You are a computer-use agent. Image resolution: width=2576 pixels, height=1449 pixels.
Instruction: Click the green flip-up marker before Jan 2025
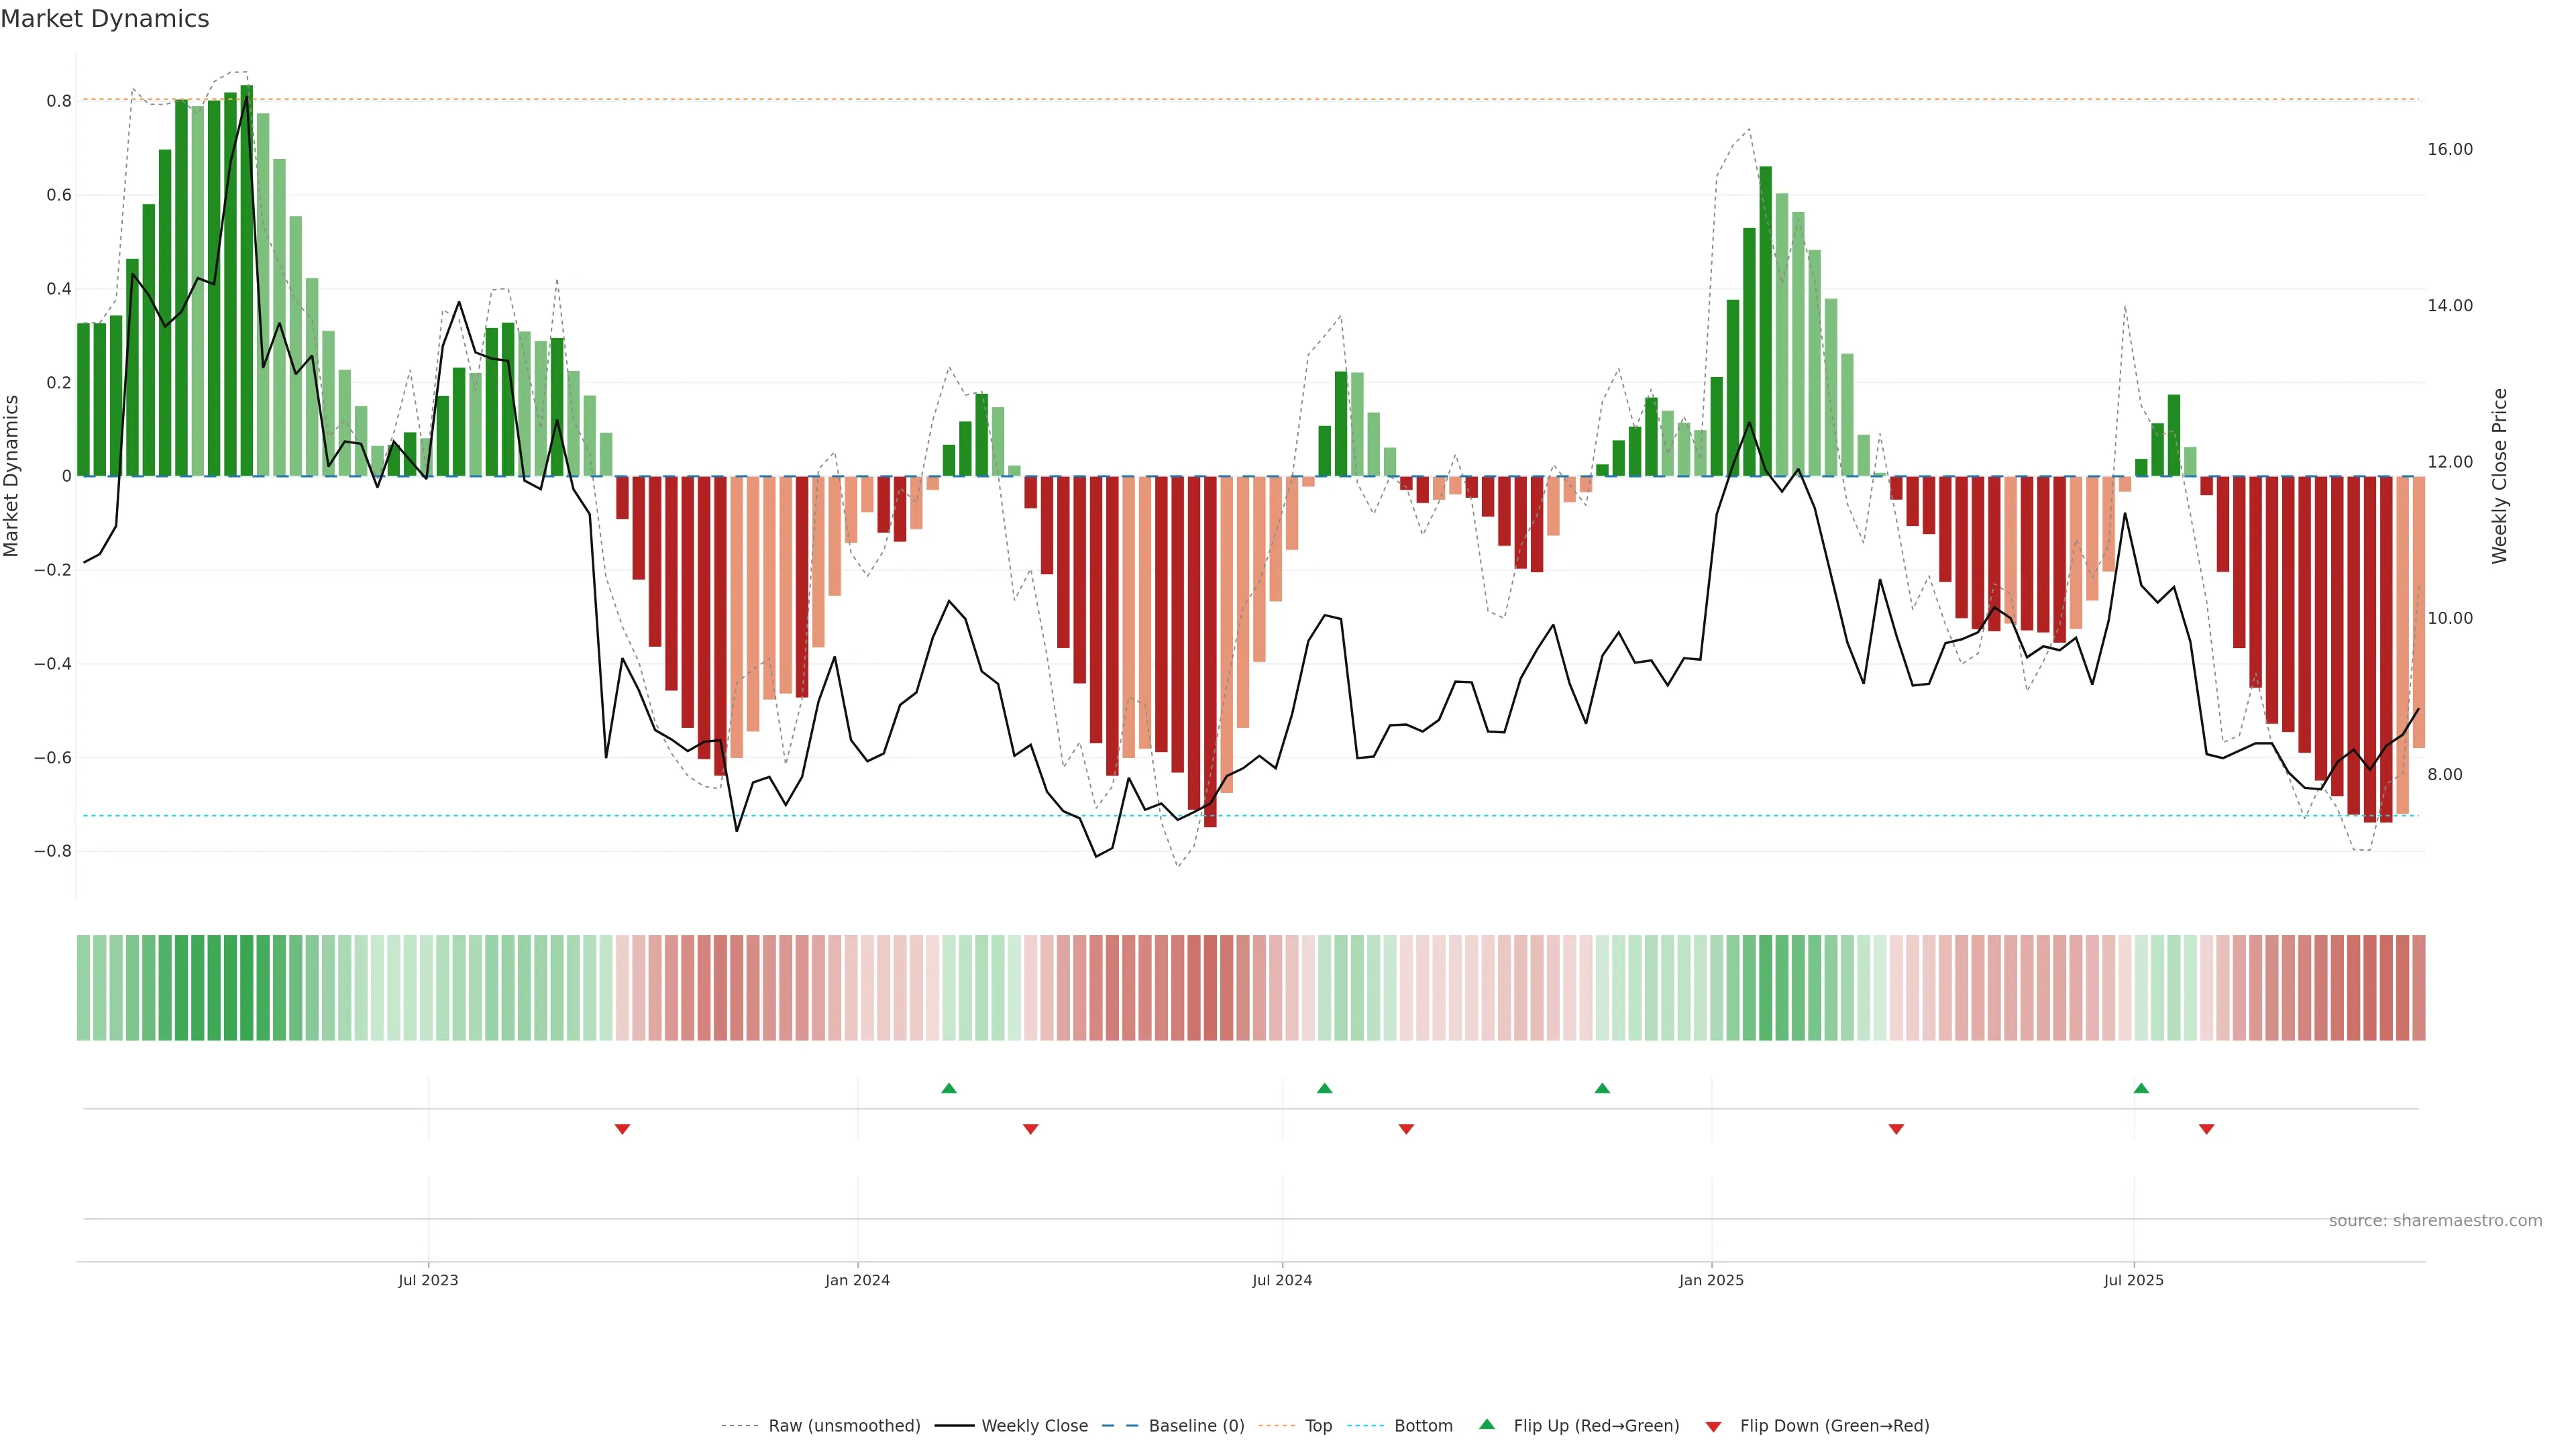[1602, 1088]
